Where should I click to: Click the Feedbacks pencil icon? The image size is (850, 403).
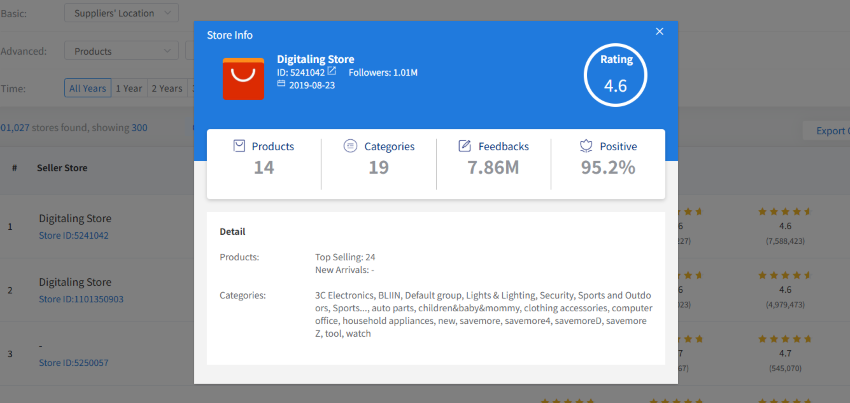click(x=465, y=146)
